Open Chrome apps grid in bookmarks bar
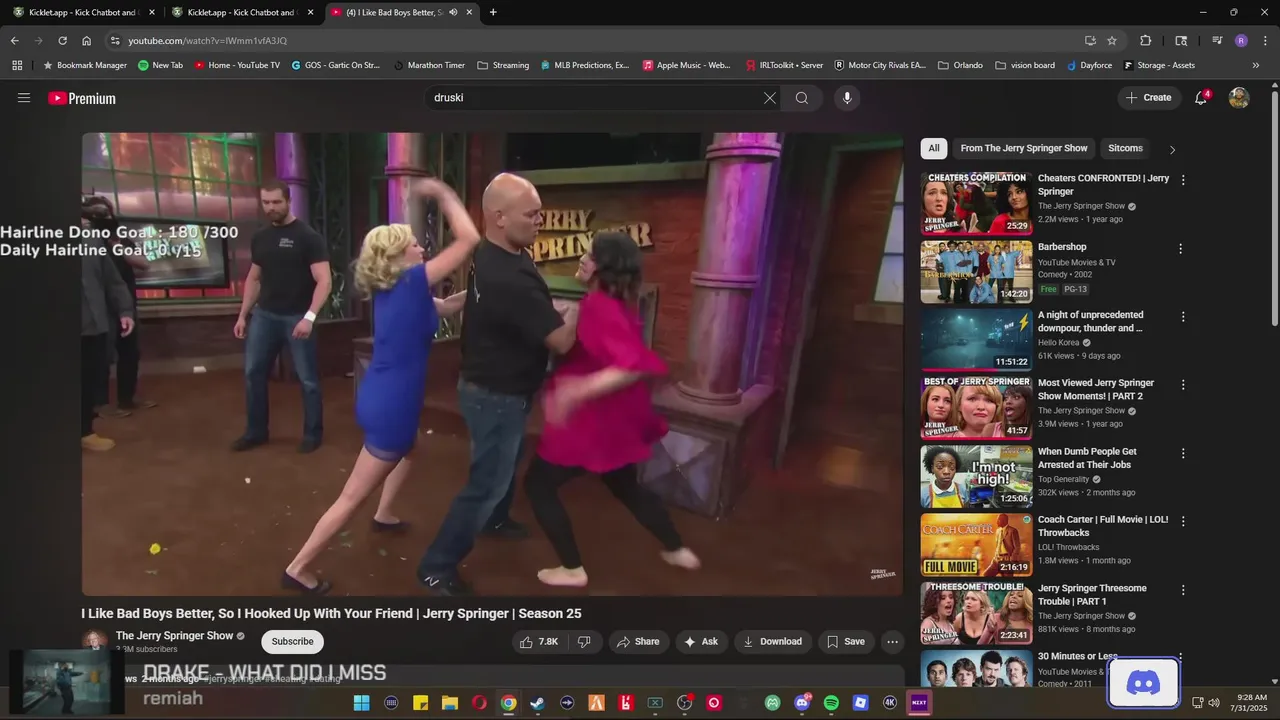Image resolution: width=1280 pixels, height=720 pixels. point(17,65)
